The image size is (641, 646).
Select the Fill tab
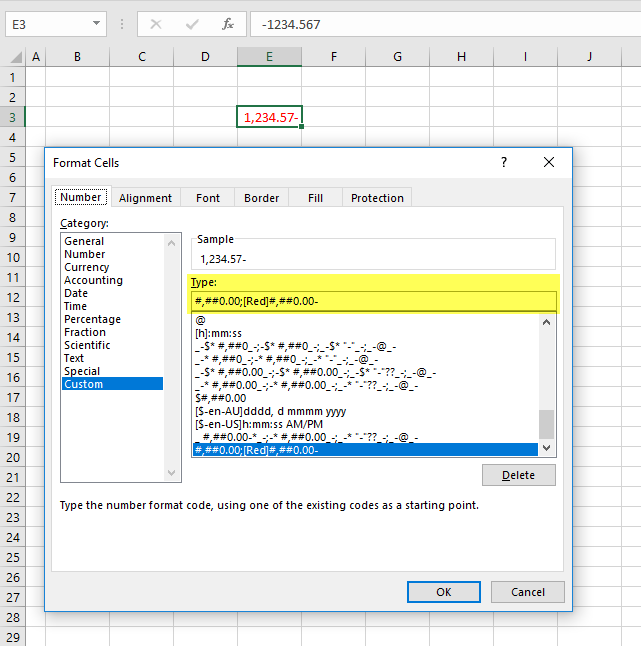[x=316, y=198]
